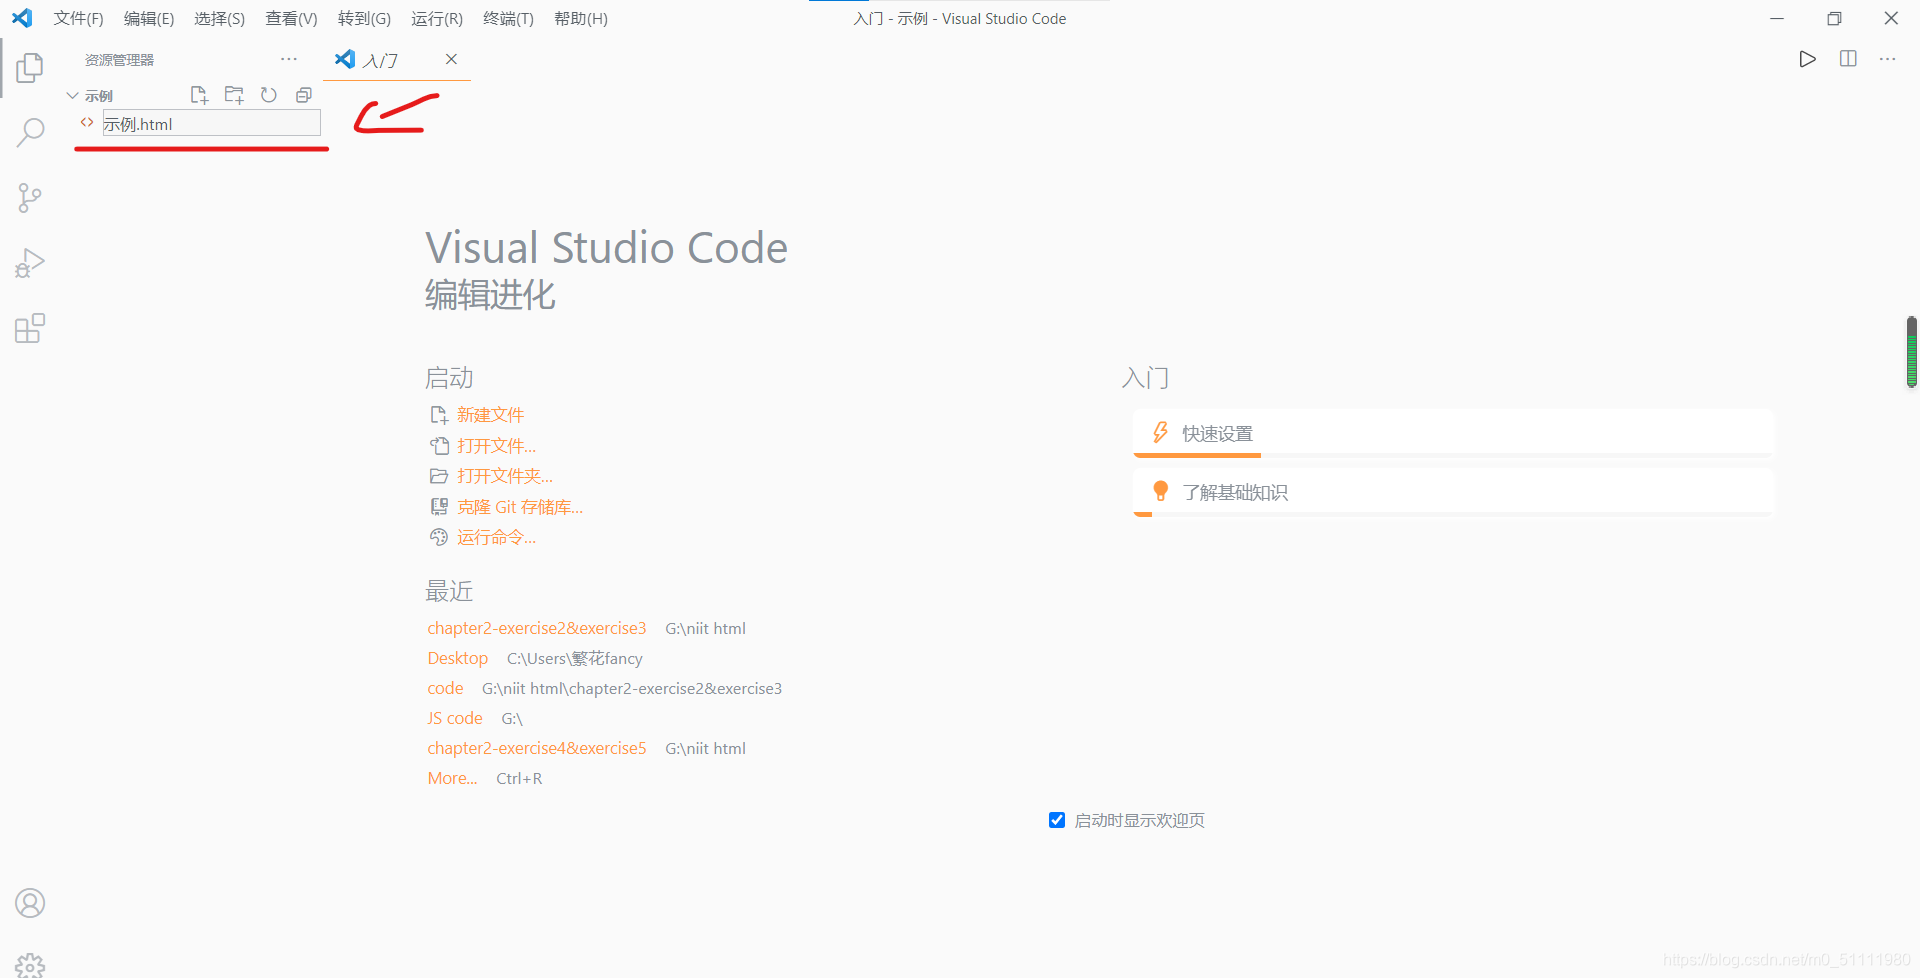The width and height of the screenshot is (1920, 978).
Task: Click the Run play icon at top right
Action: pyautogui.click(x=1807, y=59)
